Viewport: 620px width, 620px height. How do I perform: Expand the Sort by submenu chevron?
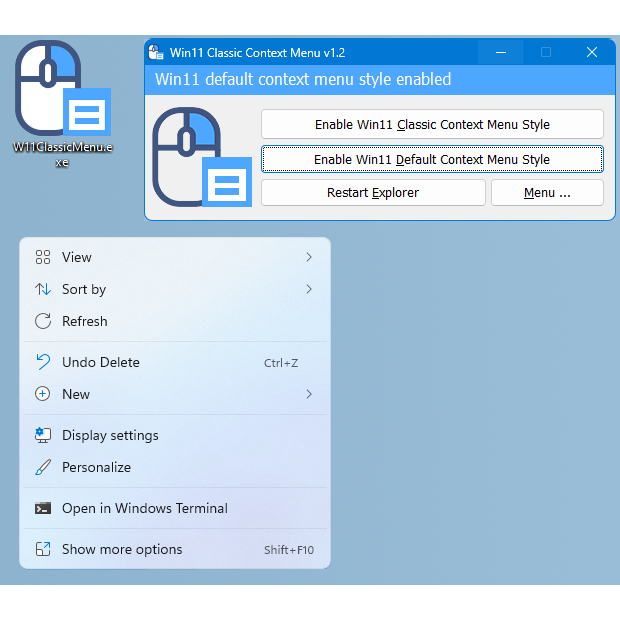309,289
